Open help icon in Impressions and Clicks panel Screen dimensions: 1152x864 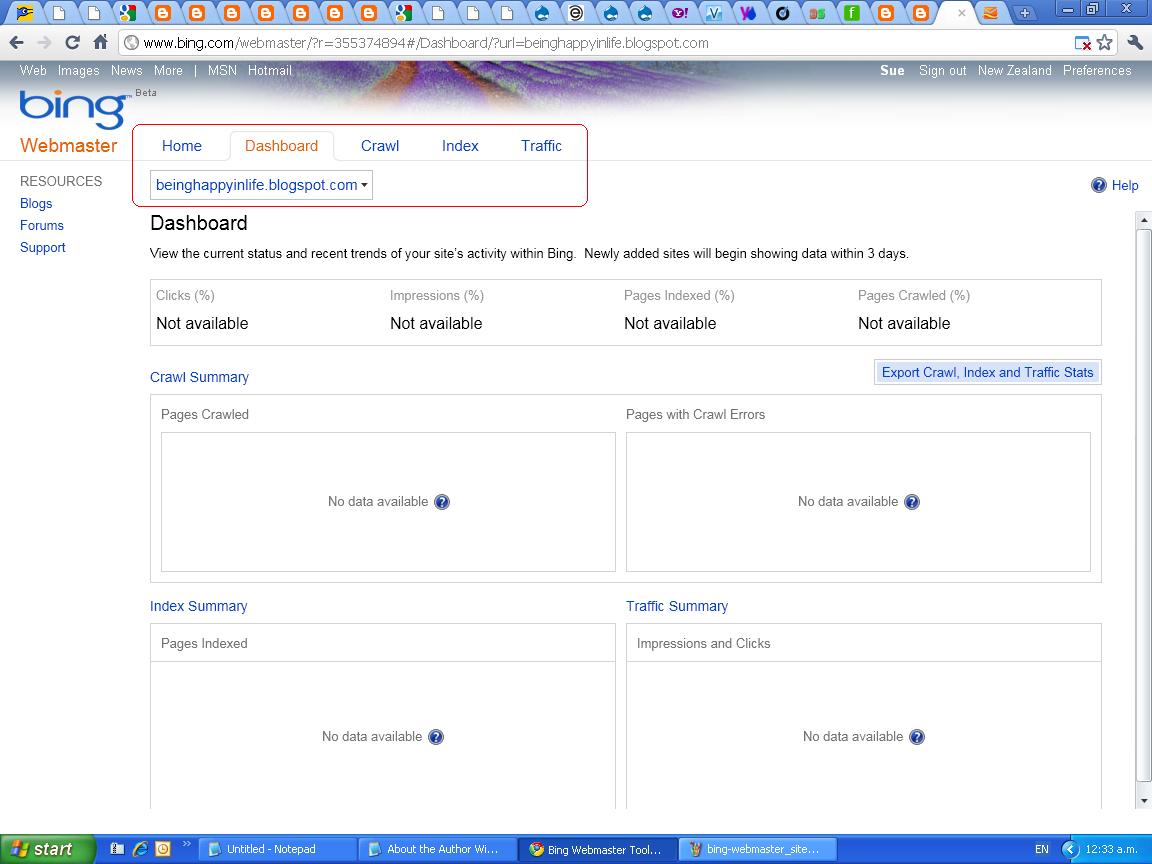point(917,737)
